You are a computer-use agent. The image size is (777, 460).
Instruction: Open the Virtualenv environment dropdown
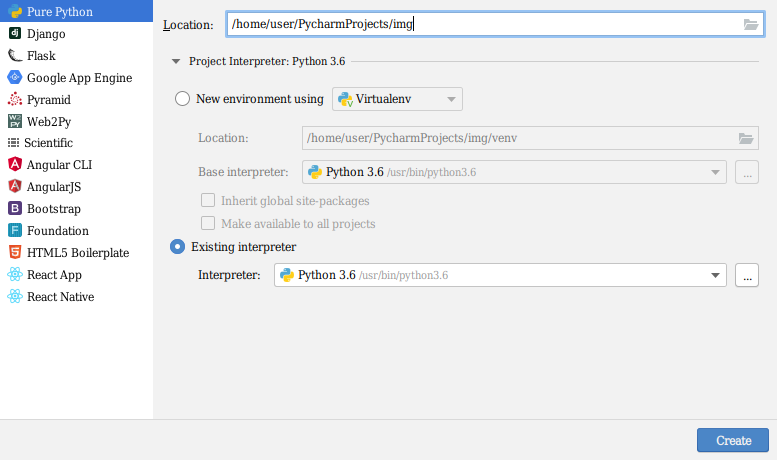(397, 99)
